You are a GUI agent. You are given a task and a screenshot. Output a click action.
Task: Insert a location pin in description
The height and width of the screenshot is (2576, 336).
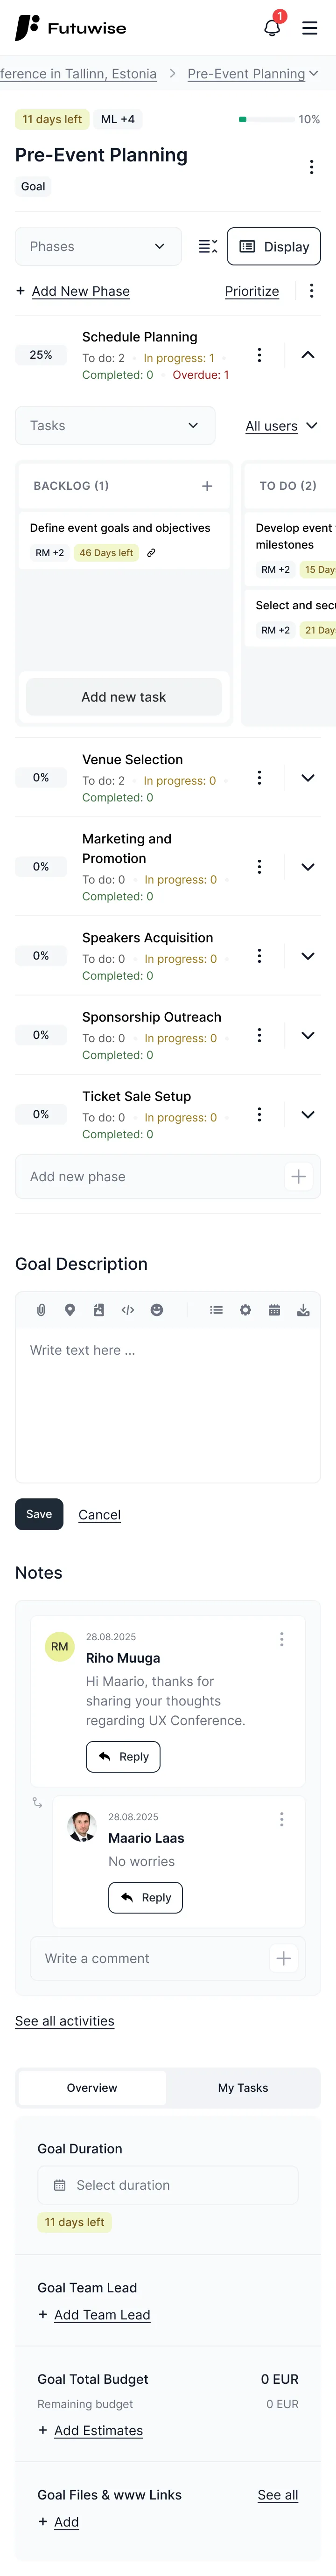[x=70, y=1310]
